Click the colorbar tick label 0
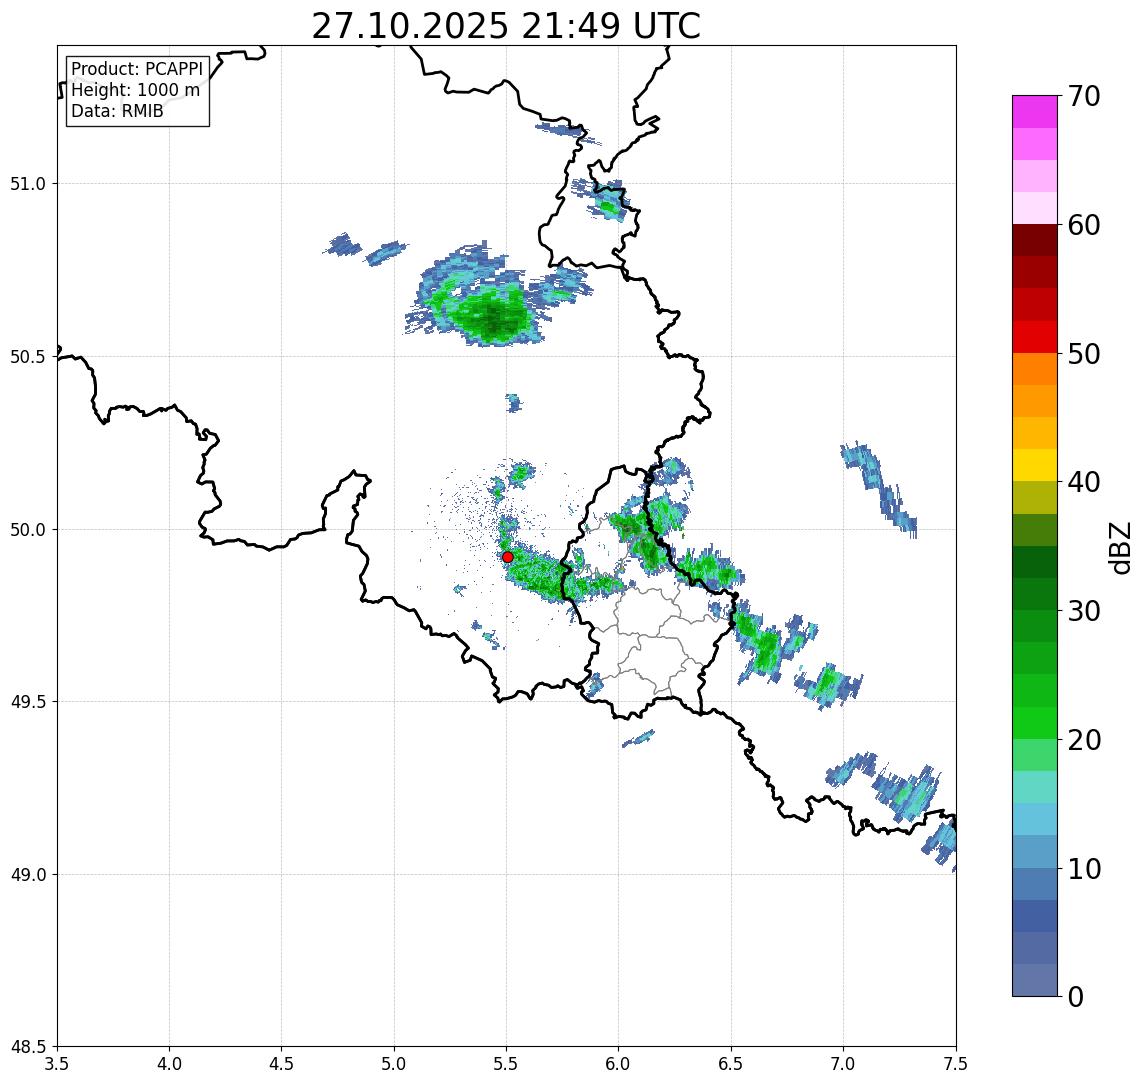This screenshot has width=1145, height=1084. [1076, 996]
